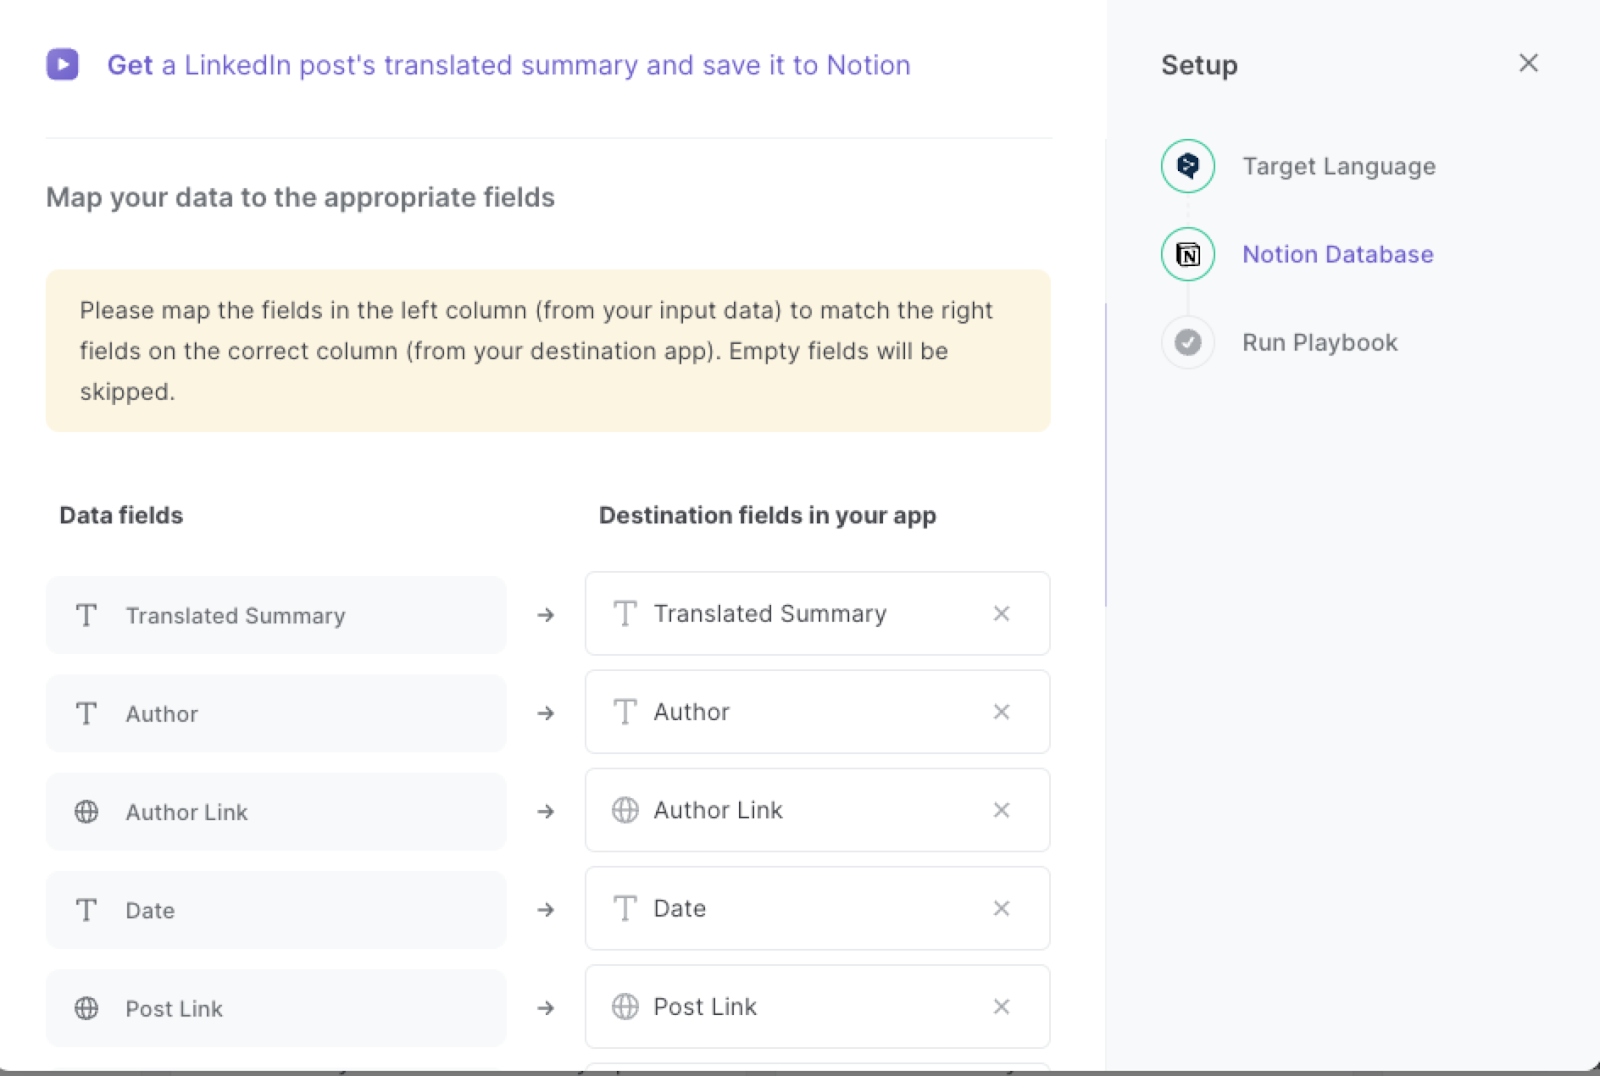Click the globe icon of left Post Link field

coord(87,1008)
